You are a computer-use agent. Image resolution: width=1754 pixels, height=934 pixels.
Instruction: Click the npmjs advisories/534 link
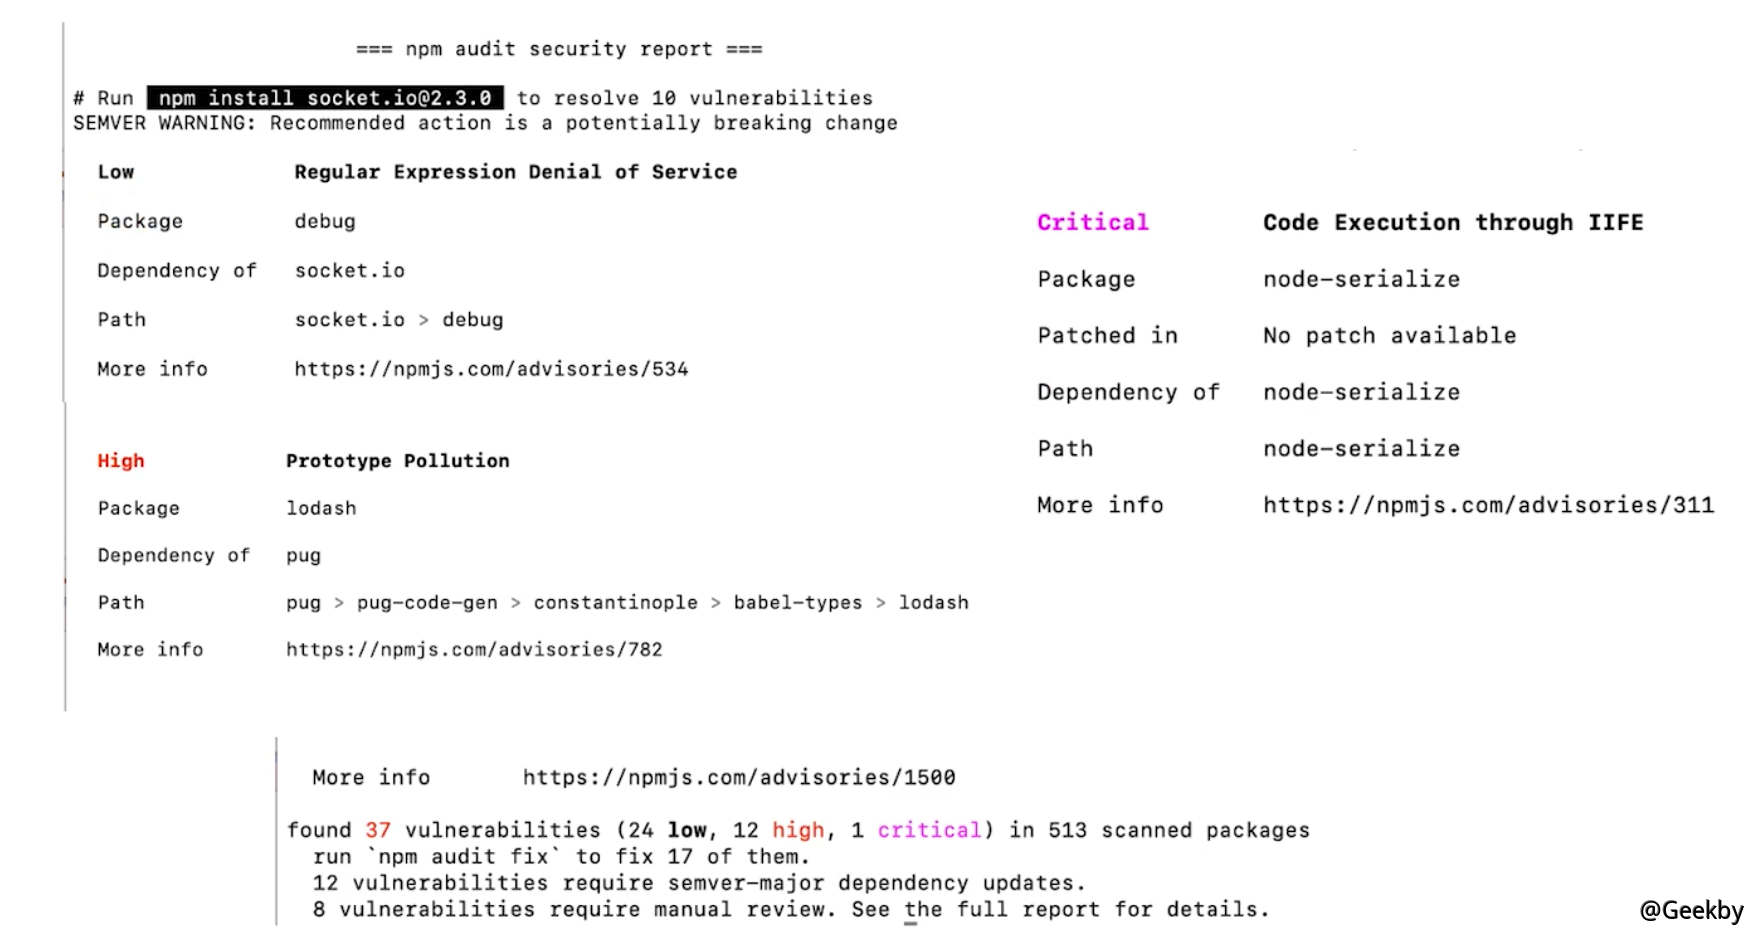(491, 369)
